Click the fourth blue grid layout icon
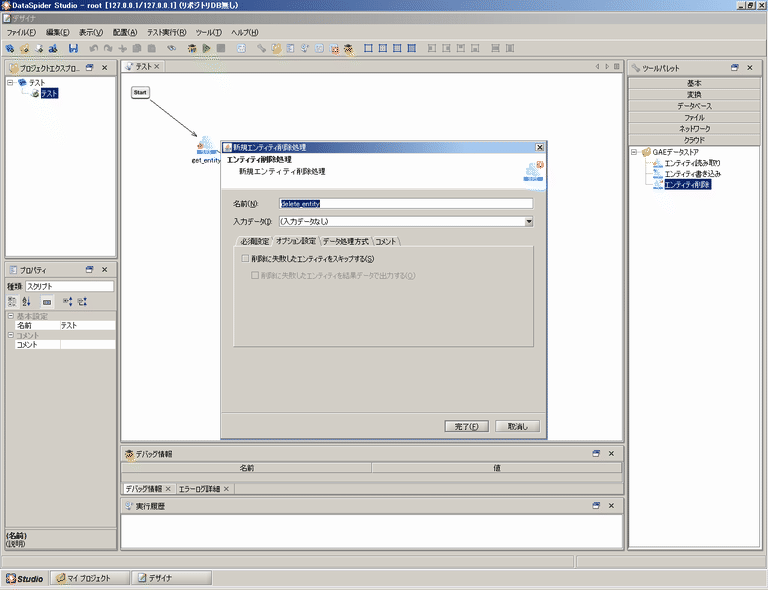768x590 pixels. tap(412, 48)
